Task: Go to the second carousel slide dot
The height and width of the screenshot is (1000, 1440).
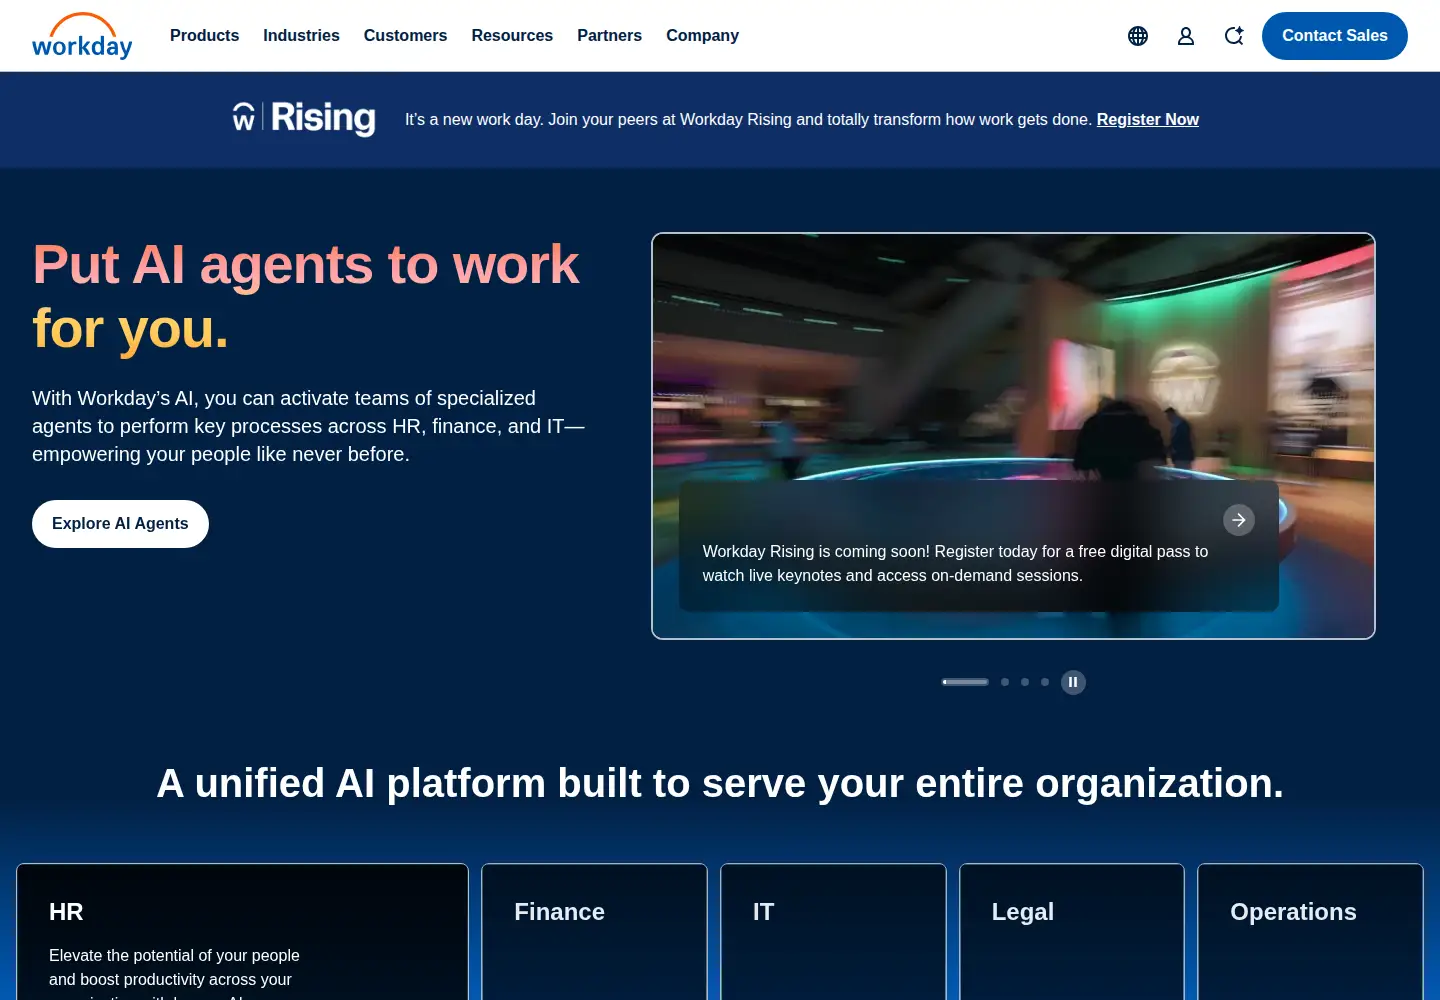Action: 1005,682
